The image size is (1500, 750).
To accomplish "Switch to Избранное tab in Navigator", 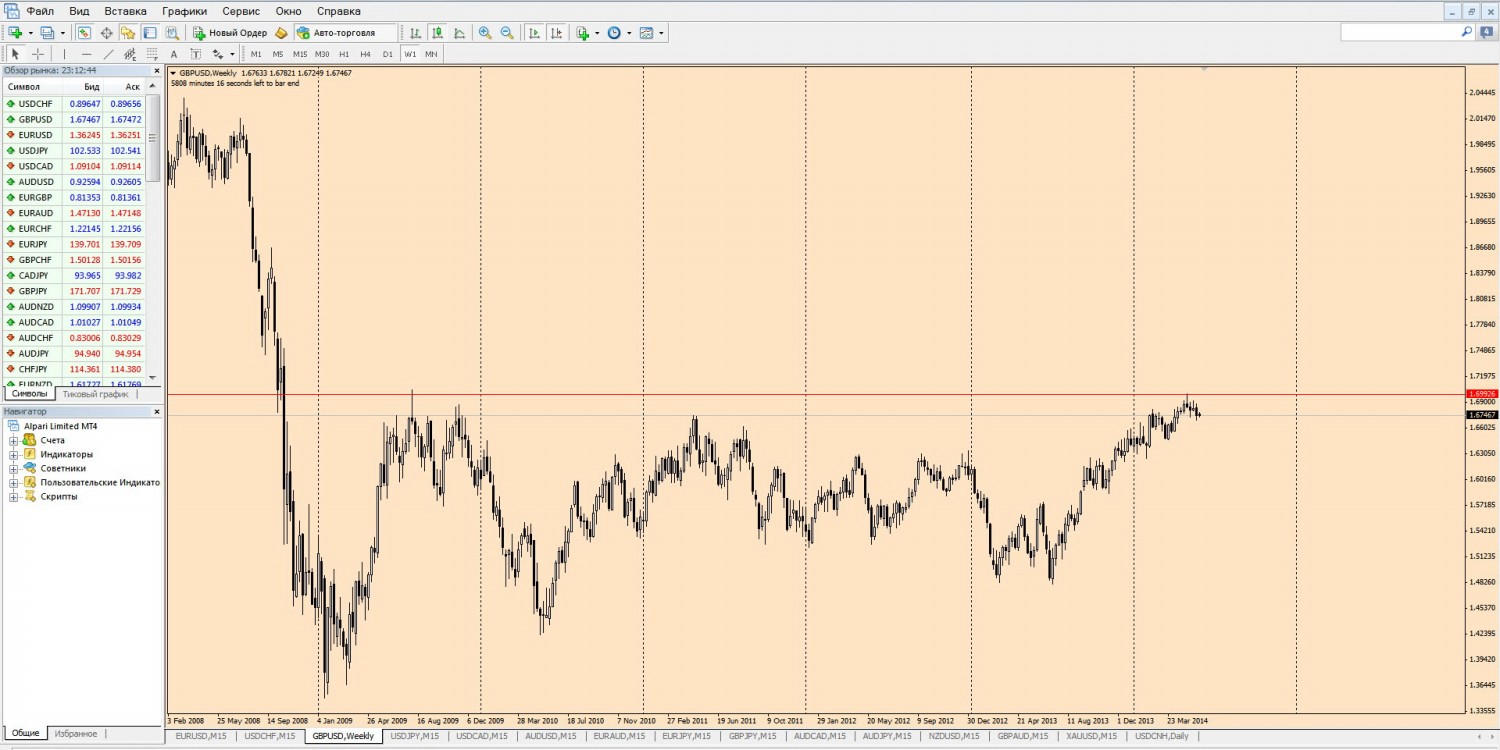I will coord(76,733).
